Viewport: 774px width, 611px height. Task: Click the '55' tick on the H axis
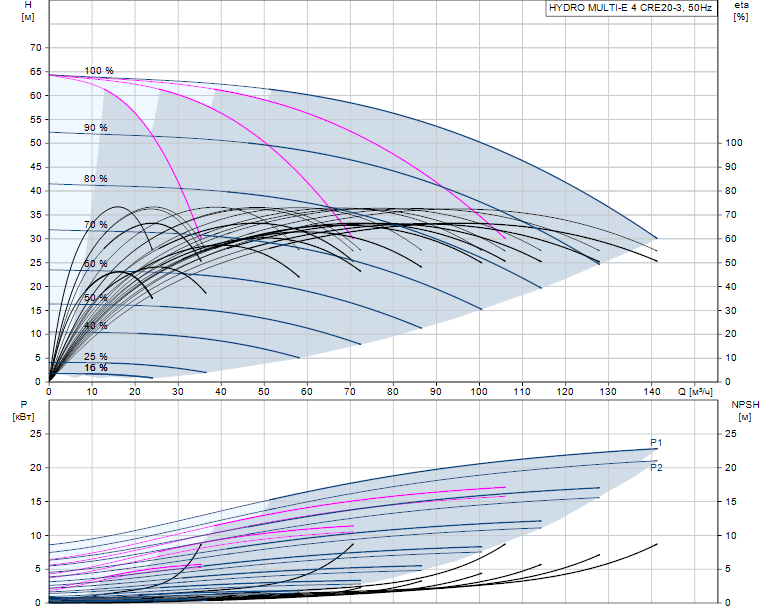point(36,119)
